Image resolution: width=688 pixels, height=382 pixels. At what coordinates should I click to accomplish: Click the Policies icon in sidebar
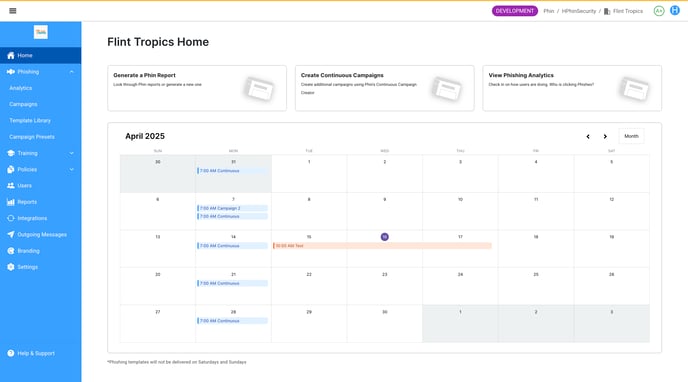point(11,169)
